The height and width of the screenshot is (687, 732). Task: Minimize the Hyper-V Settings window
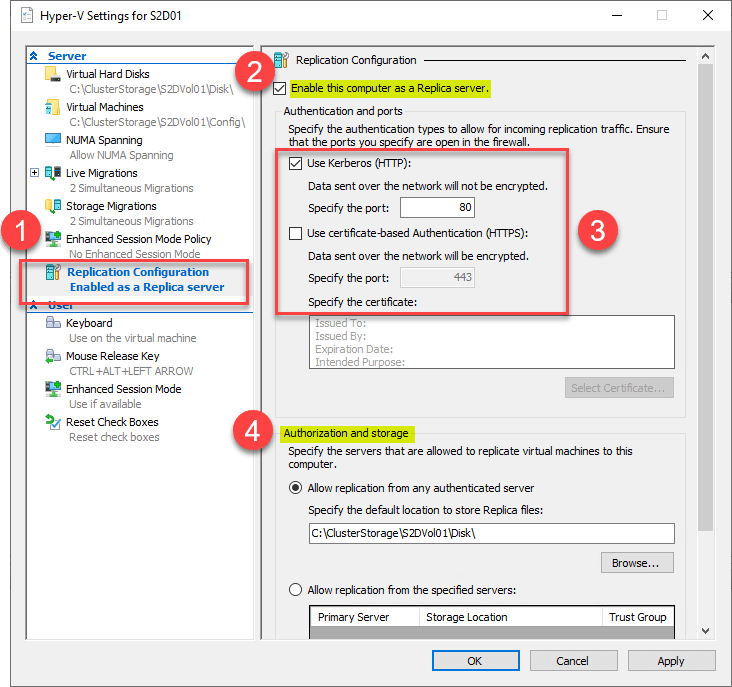617,15
